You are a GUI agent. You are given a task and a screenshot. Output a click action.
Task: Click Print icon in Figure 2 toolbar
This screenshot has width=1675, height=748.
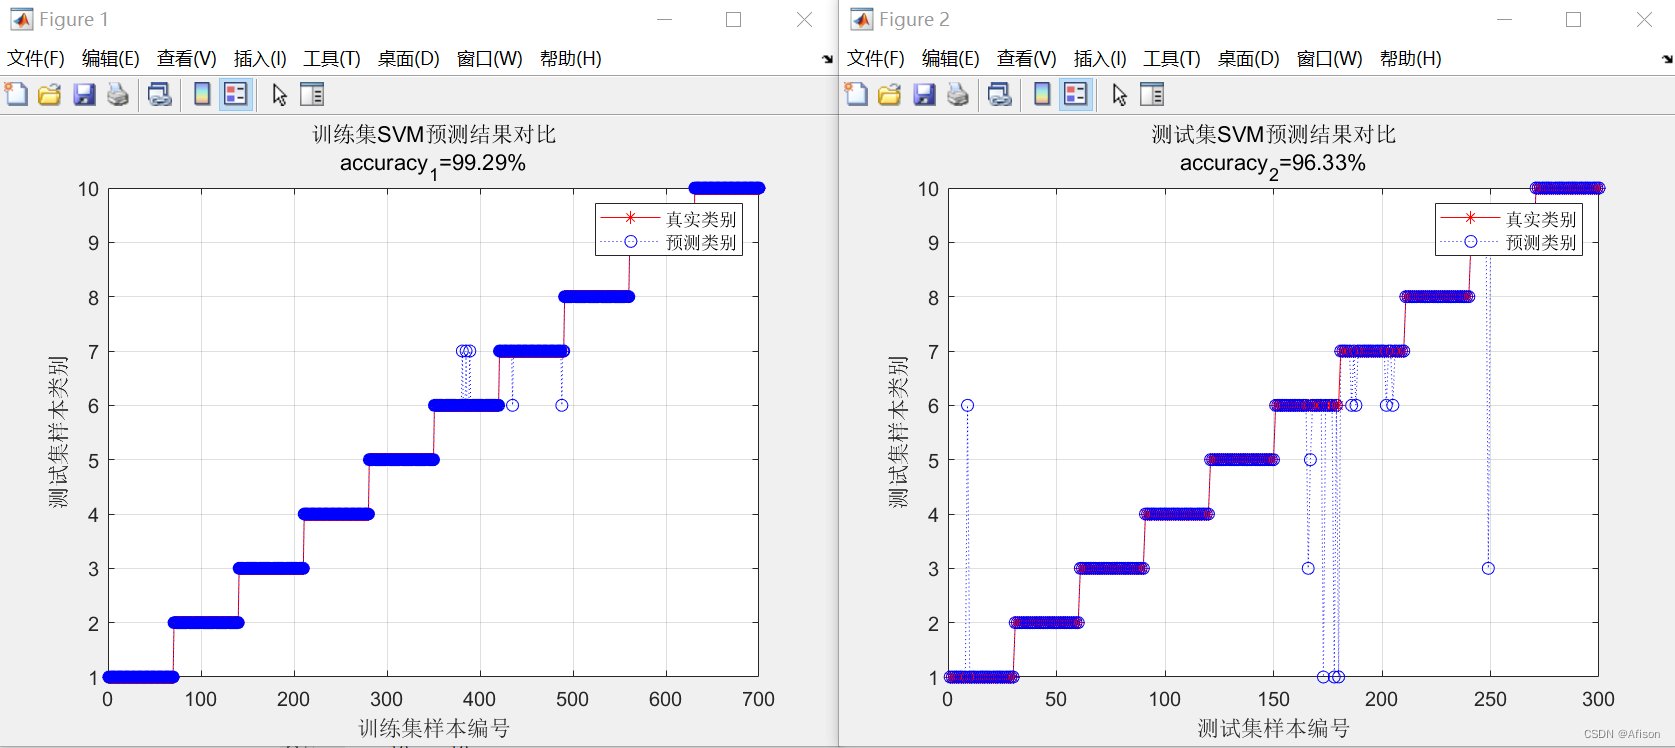(x=958, y=95)
